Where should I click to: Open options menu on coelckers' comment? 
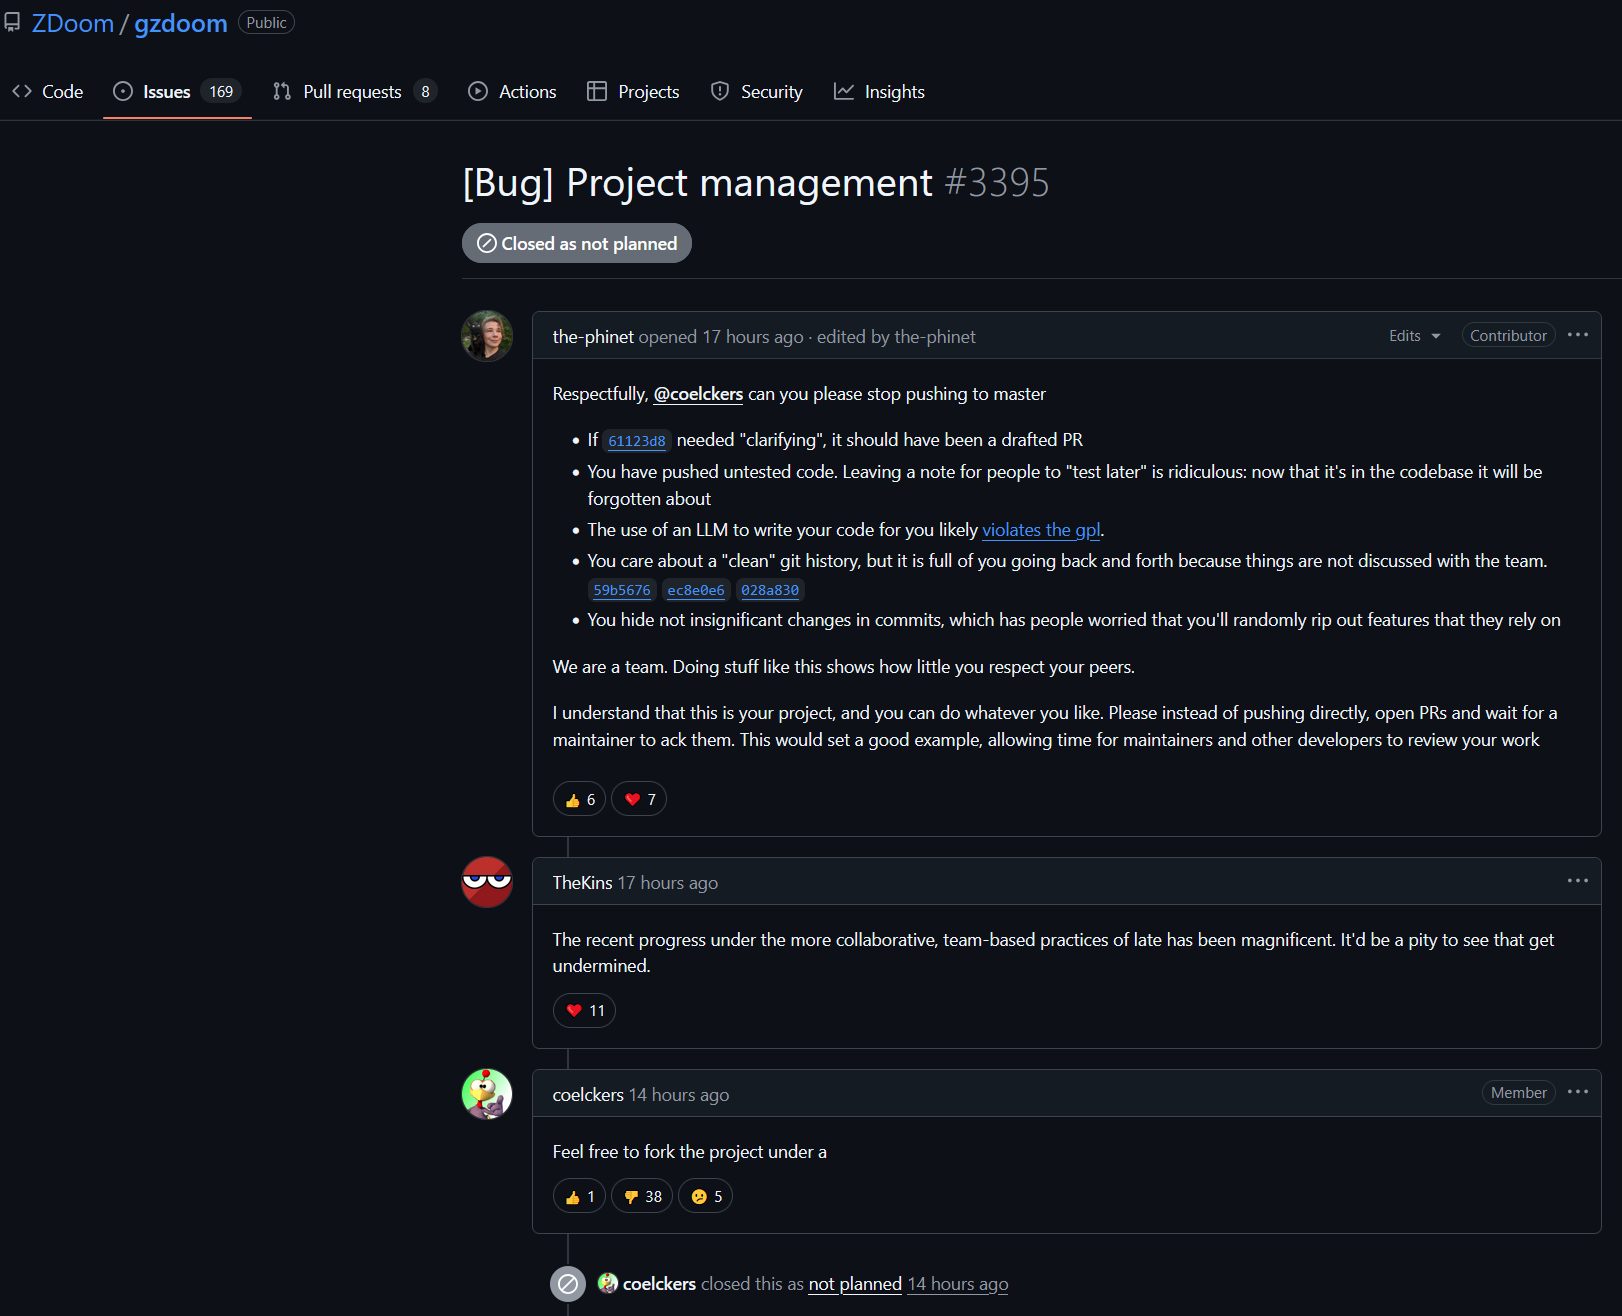(x=1578, y=1092)
